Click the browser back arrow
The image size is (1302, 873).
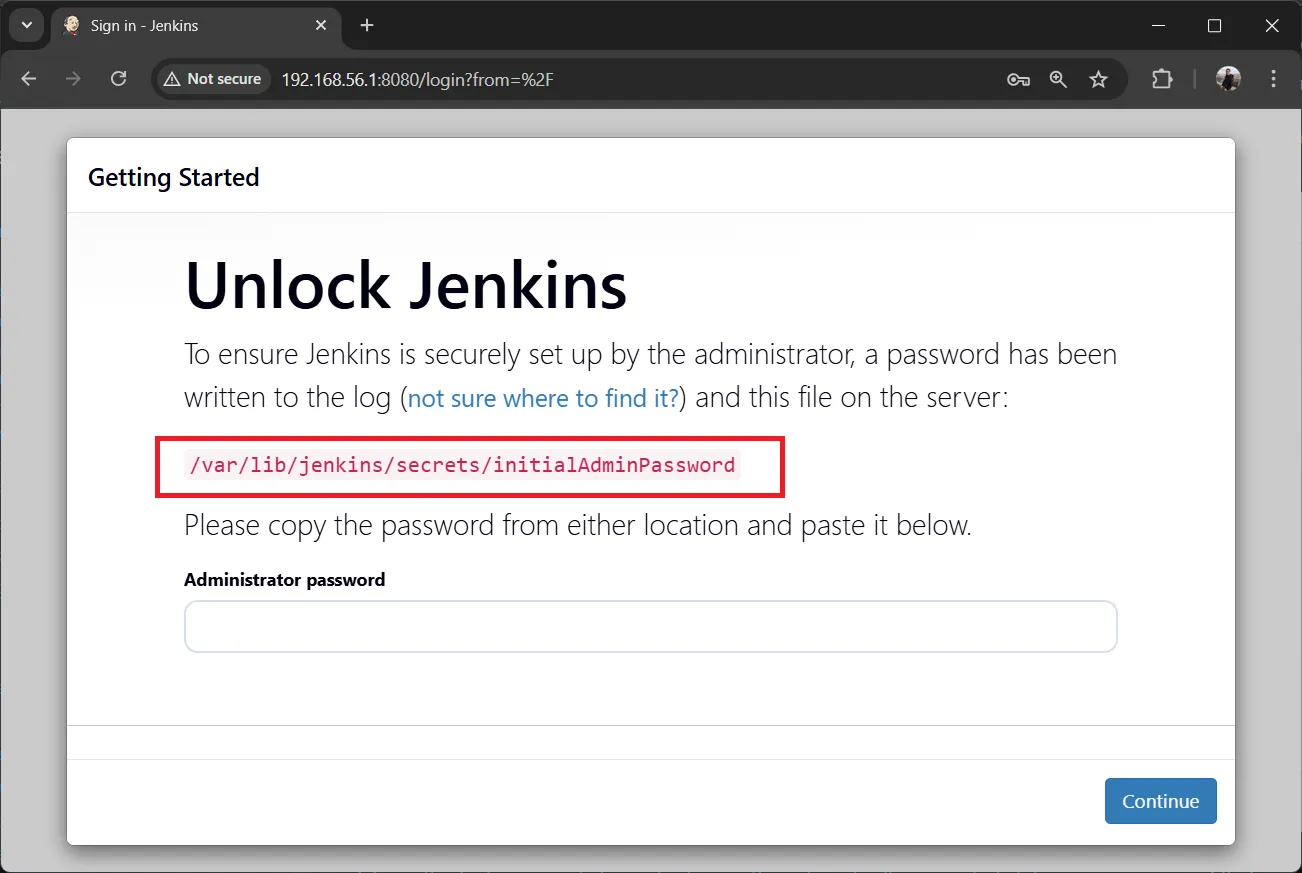(28, 78)
